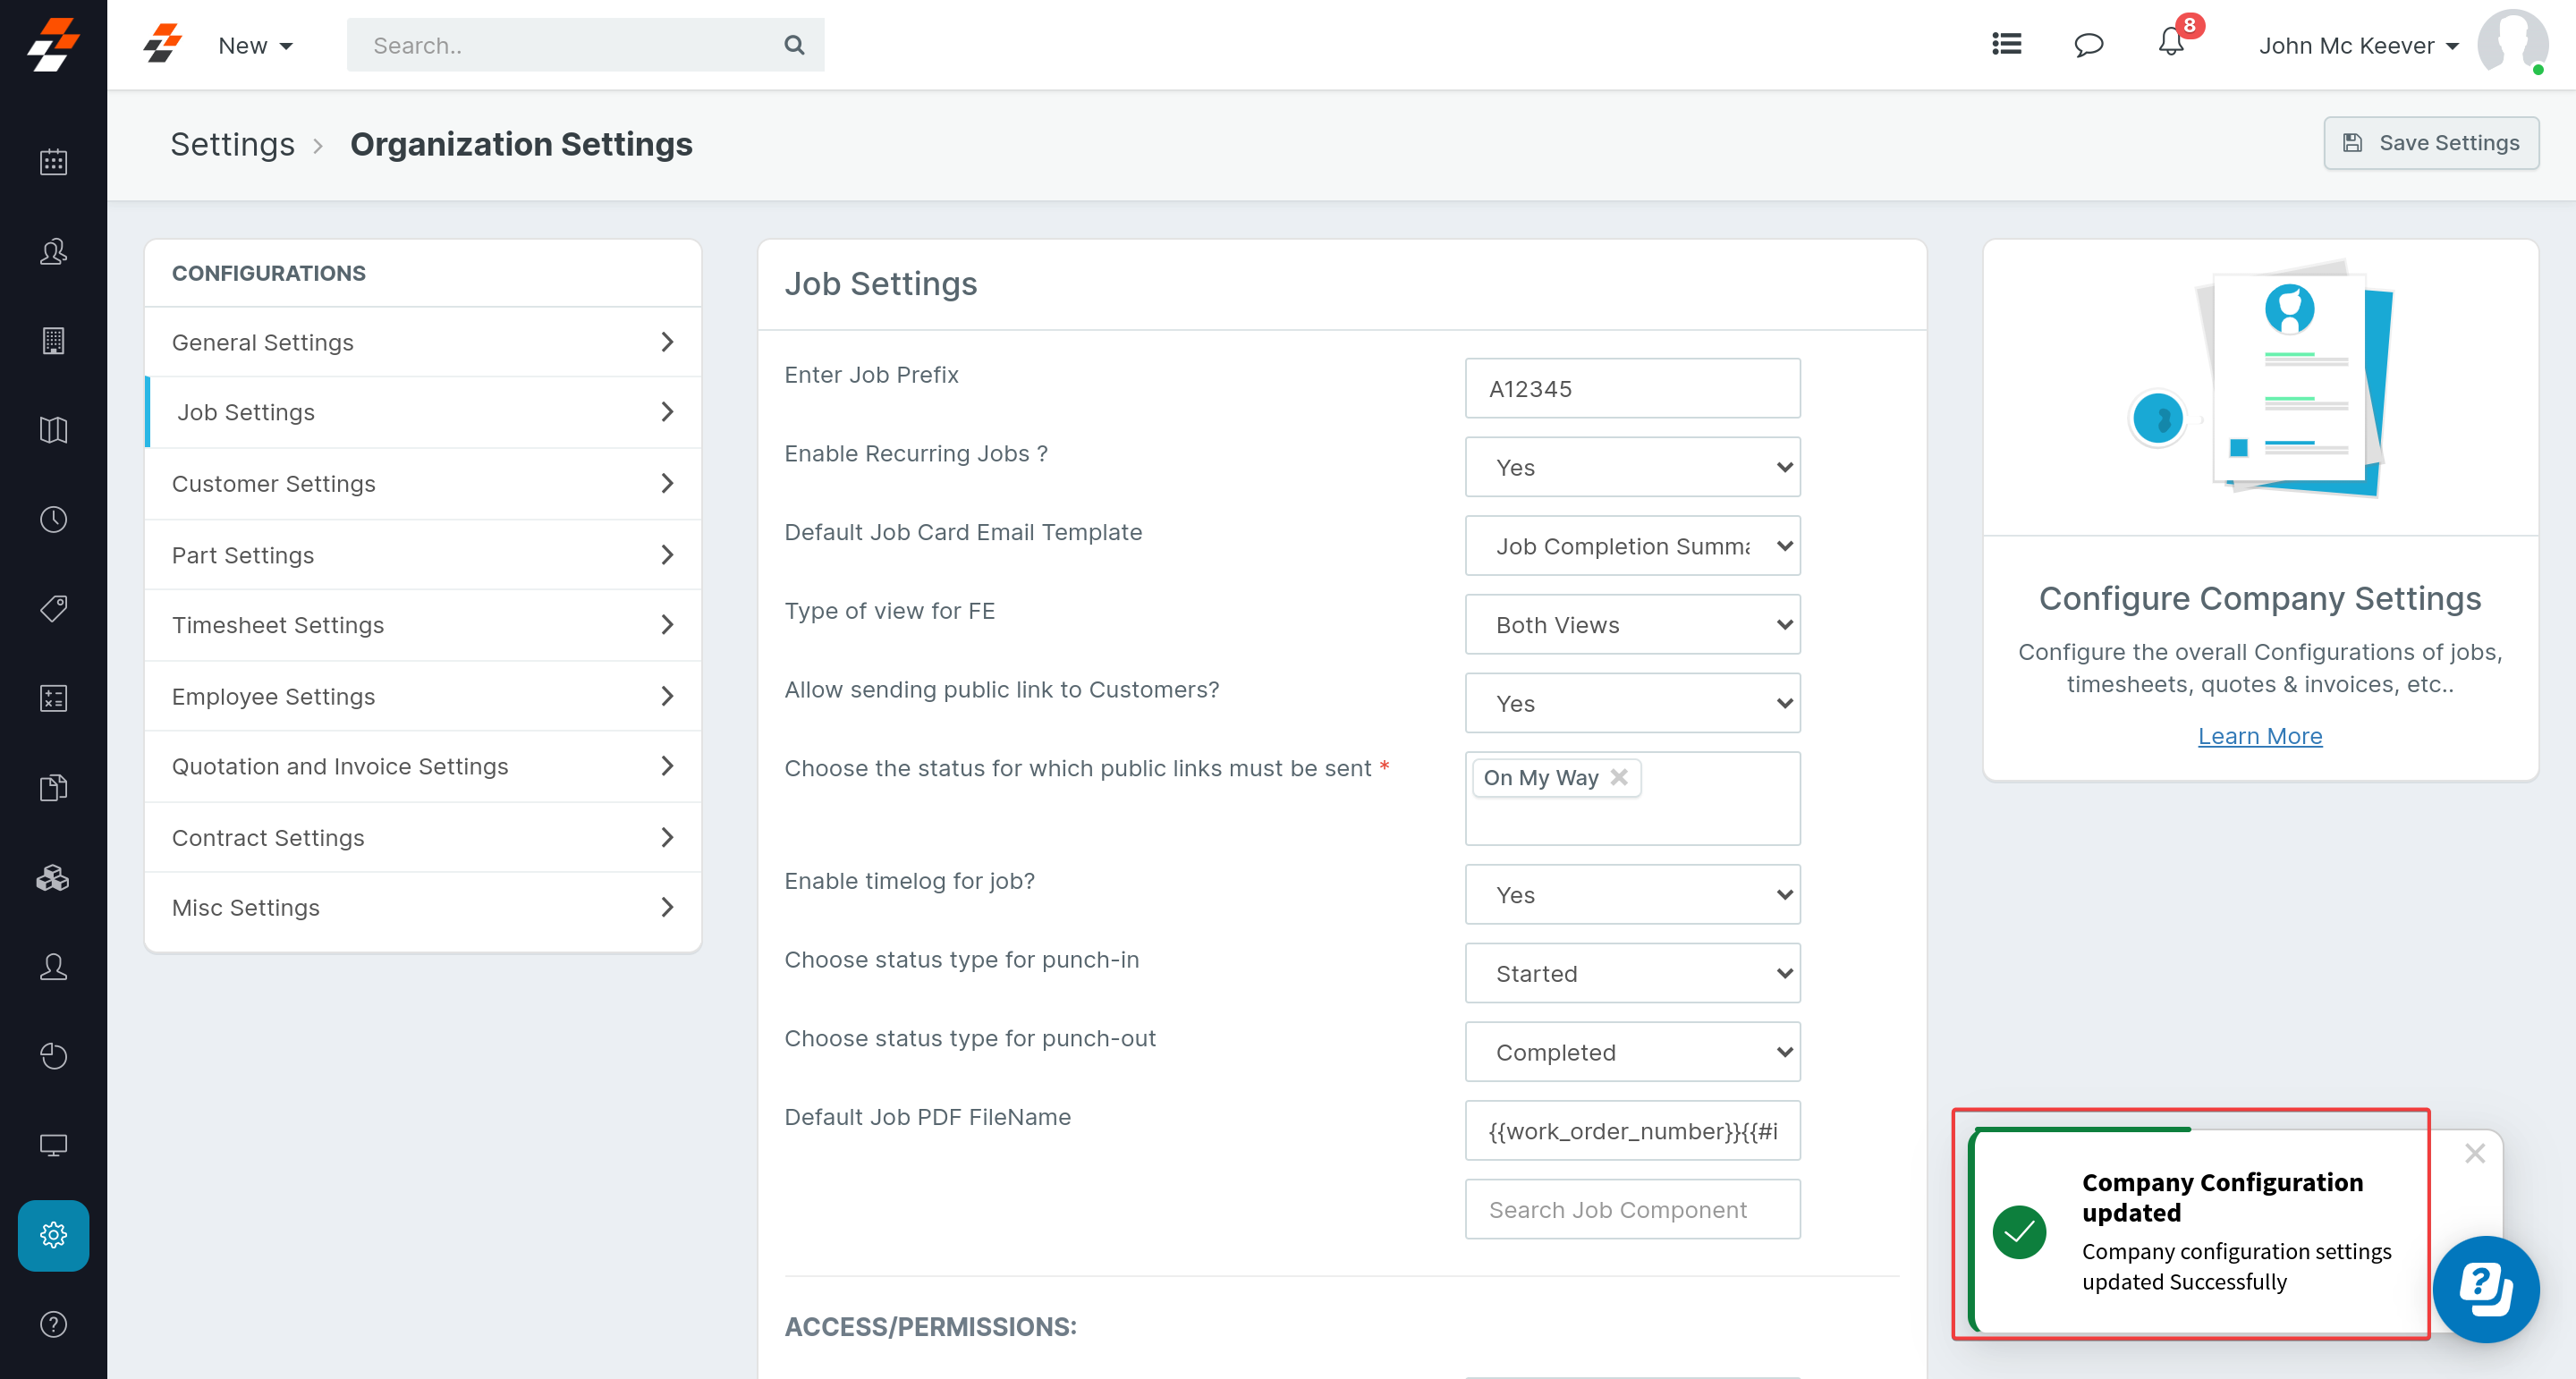Open the price tag sidebar icon
Screen dimensions: 2576x1379
53,608
